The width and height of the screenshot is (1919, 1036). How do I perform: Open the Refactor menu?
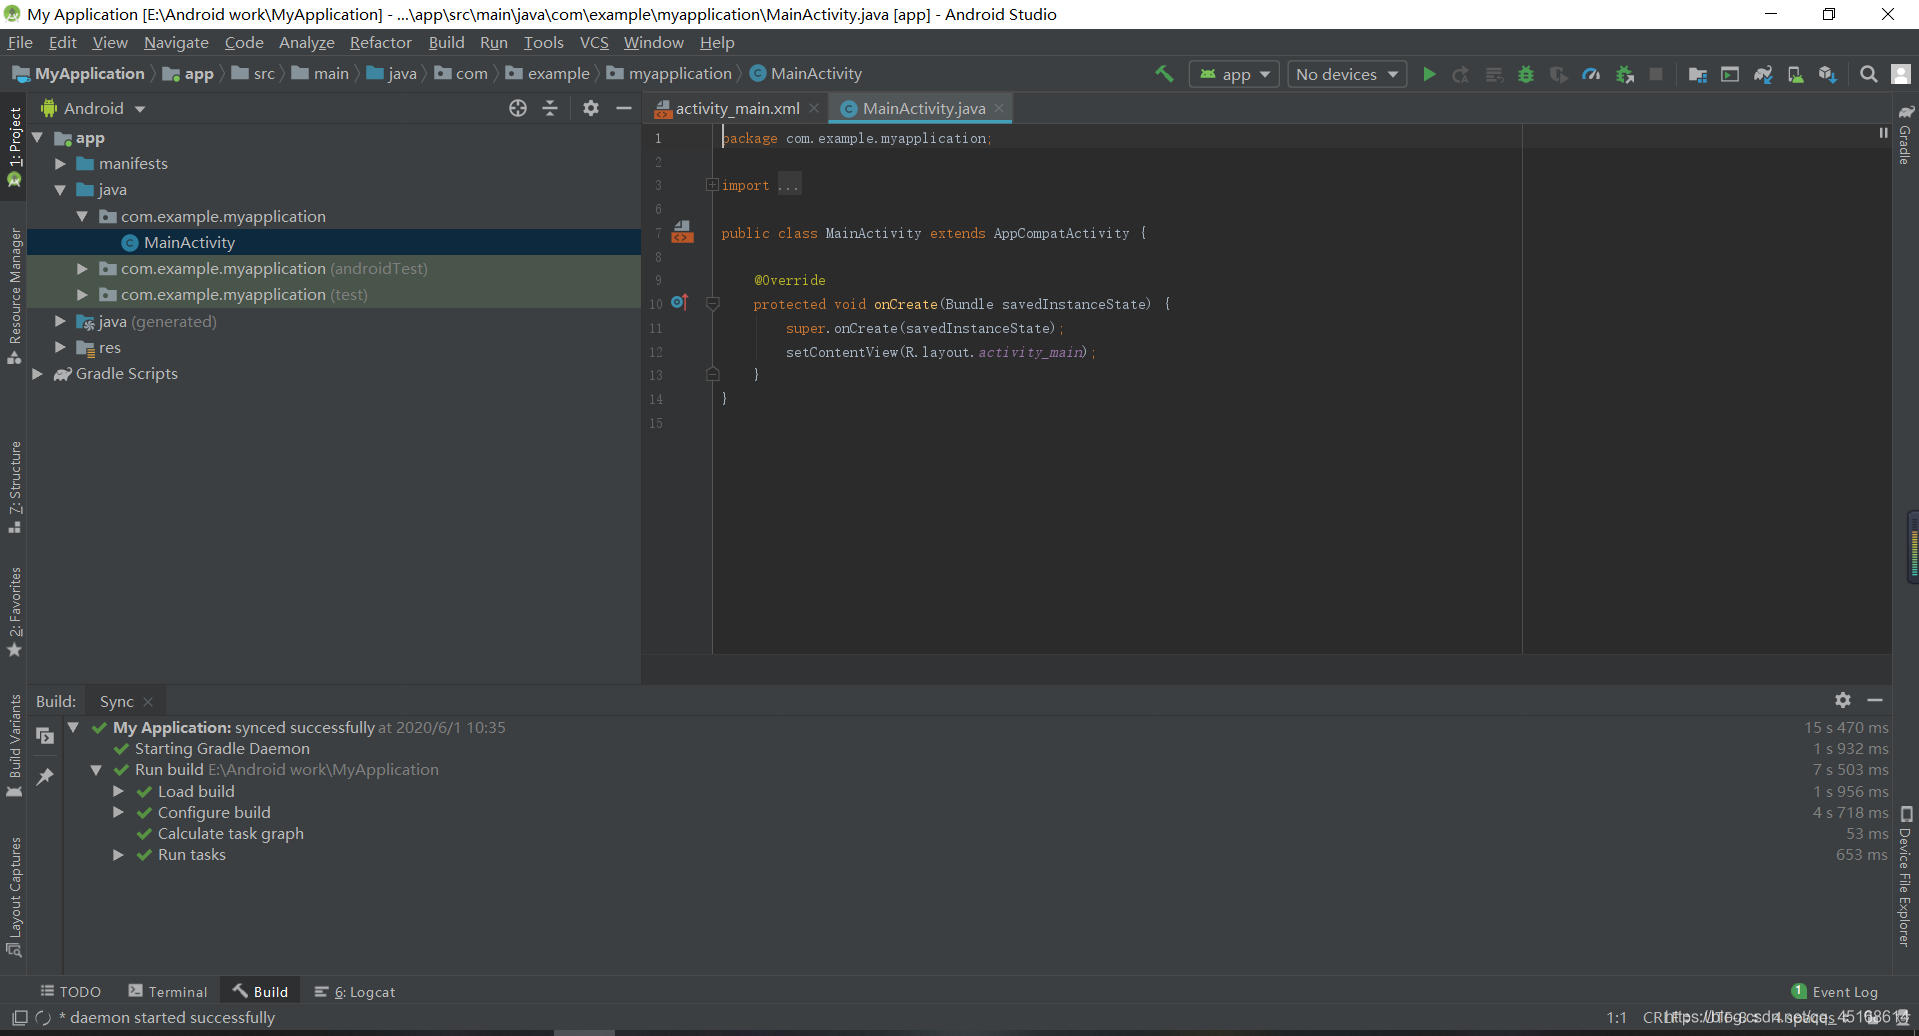pos(380,42)
